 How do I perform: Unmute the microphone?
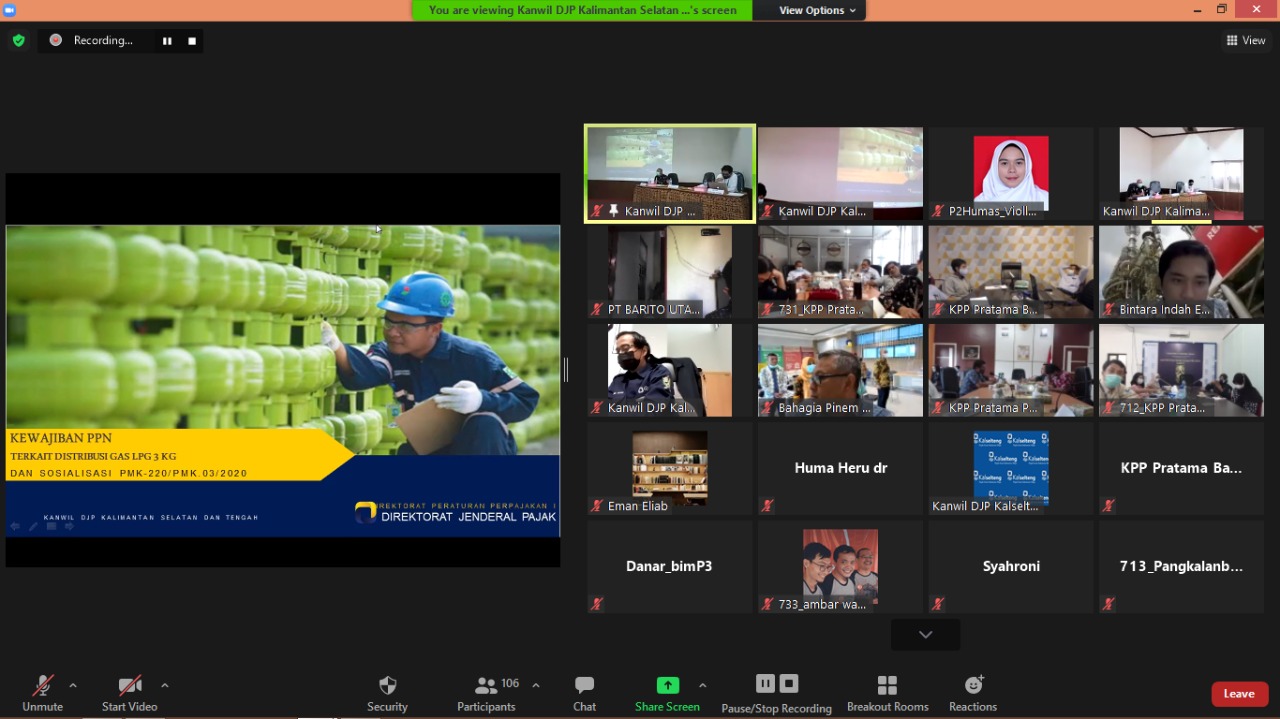click(42, 686)
